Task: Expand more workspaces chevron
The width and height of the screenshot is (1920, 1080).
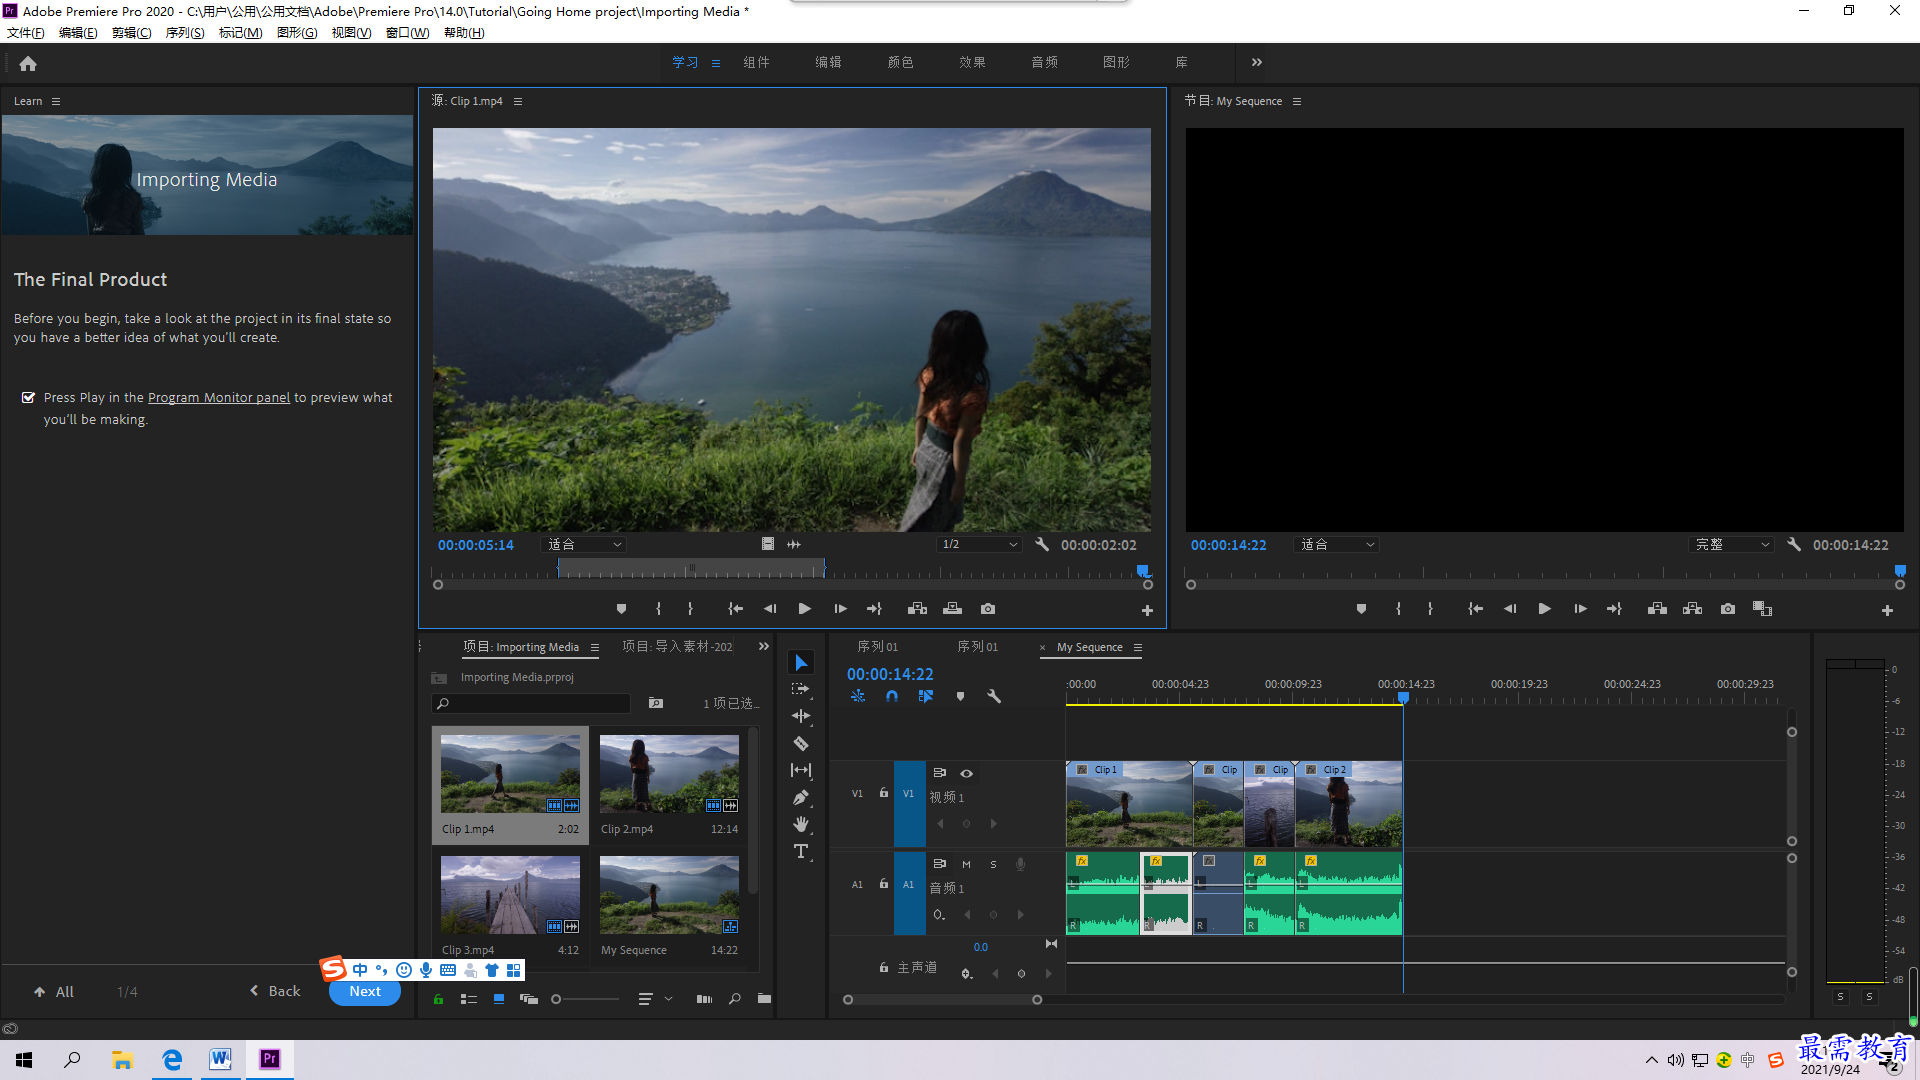Action: click(x=1257, y=62)
